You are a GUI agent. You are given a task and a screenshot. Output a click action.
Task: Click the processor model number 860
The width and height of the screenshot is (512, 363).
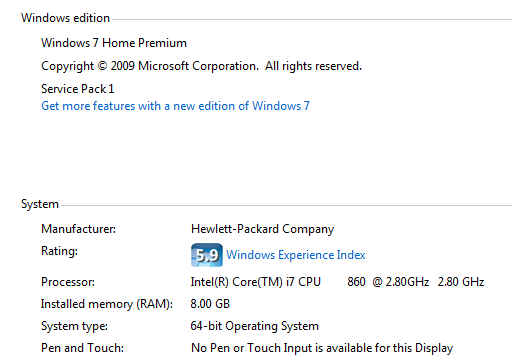coord(356,282)
